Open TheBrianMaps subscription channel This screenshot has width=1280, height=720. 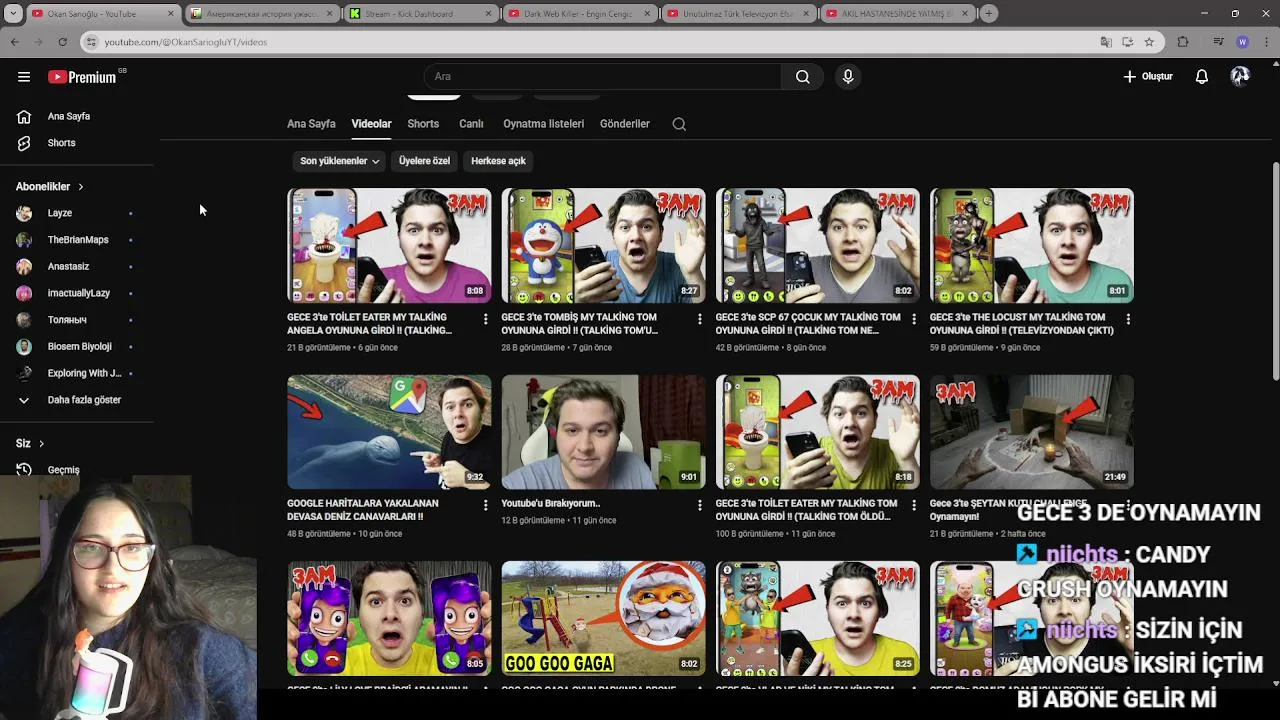coord(77,240)
